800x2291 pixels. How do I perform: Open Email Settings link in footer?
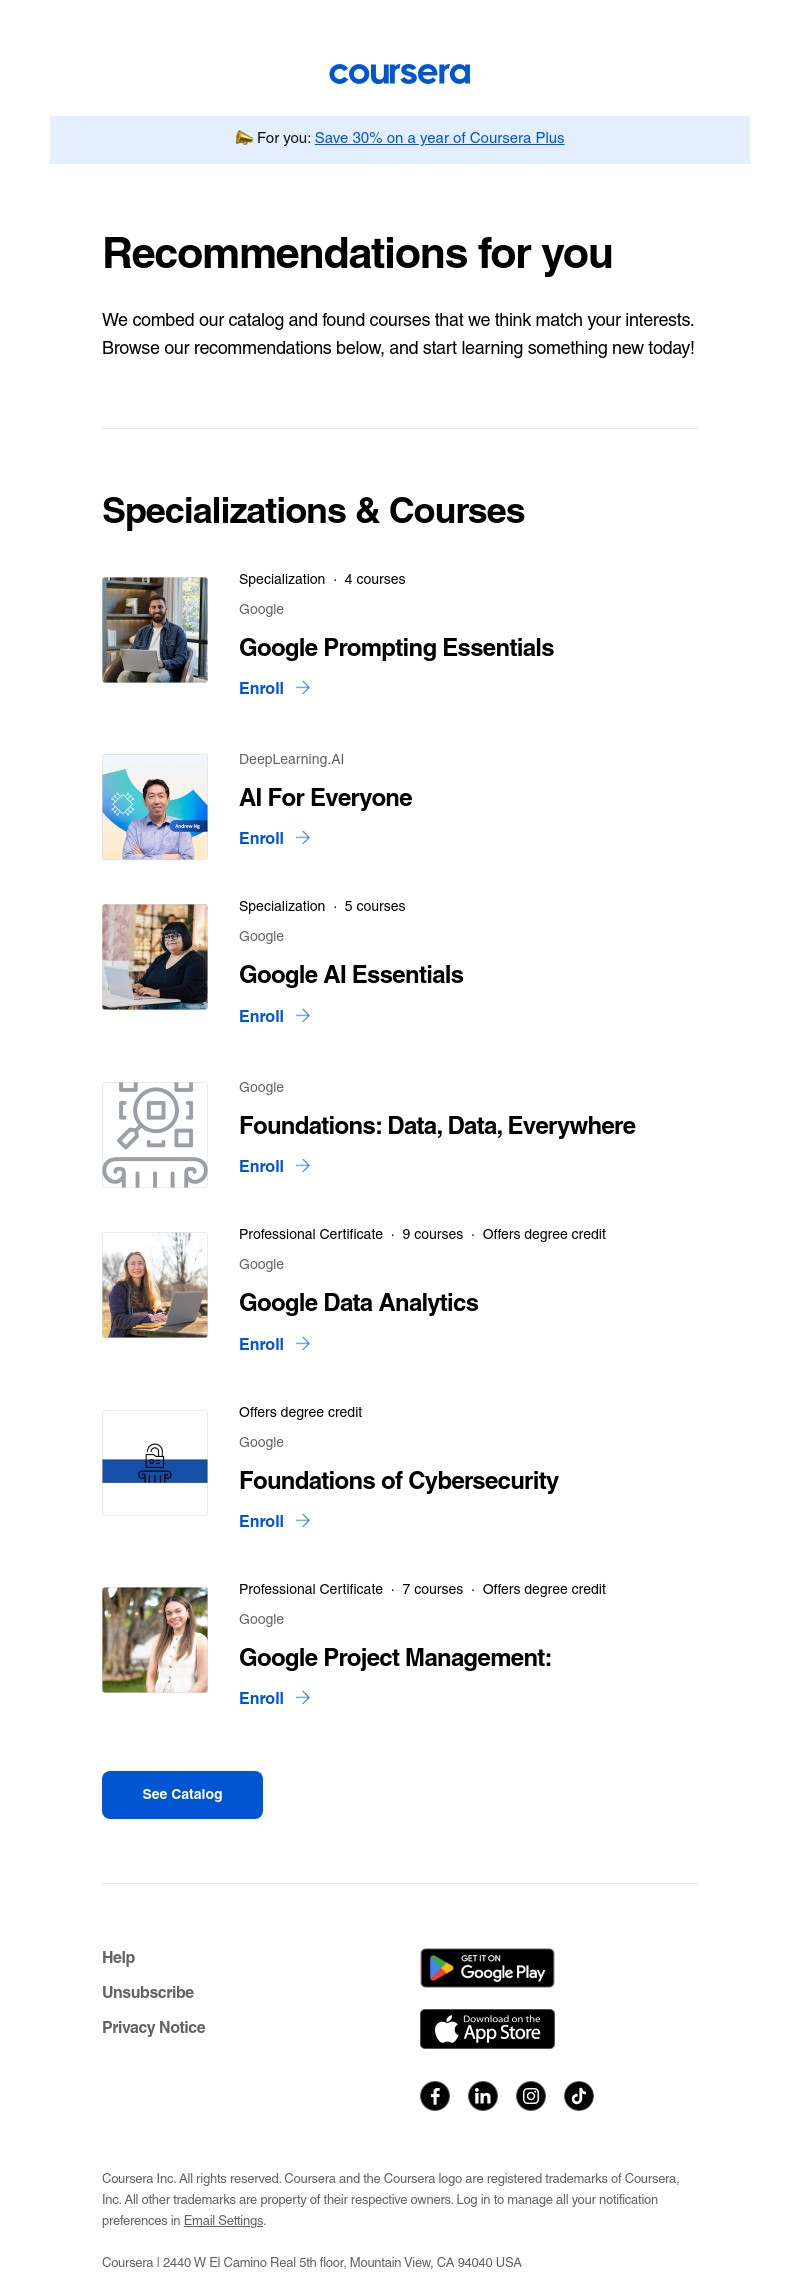223,2220
